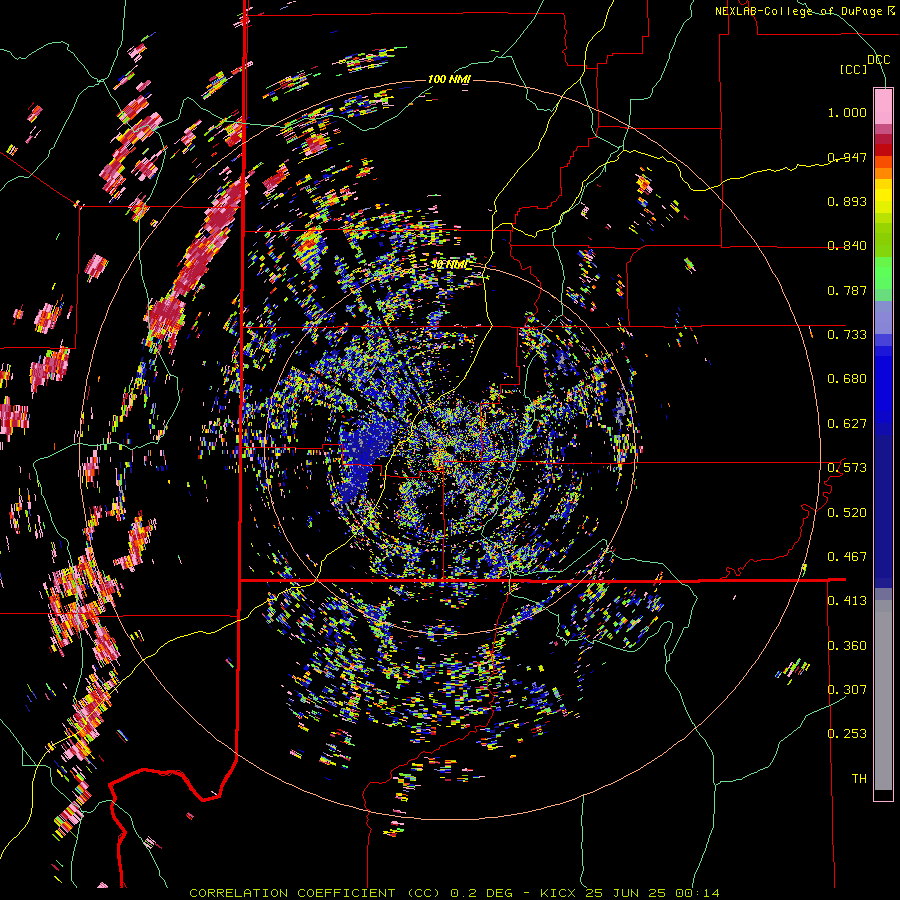Select the 0.573 scale value
The image size is (900, 900).
coord(847,468)
